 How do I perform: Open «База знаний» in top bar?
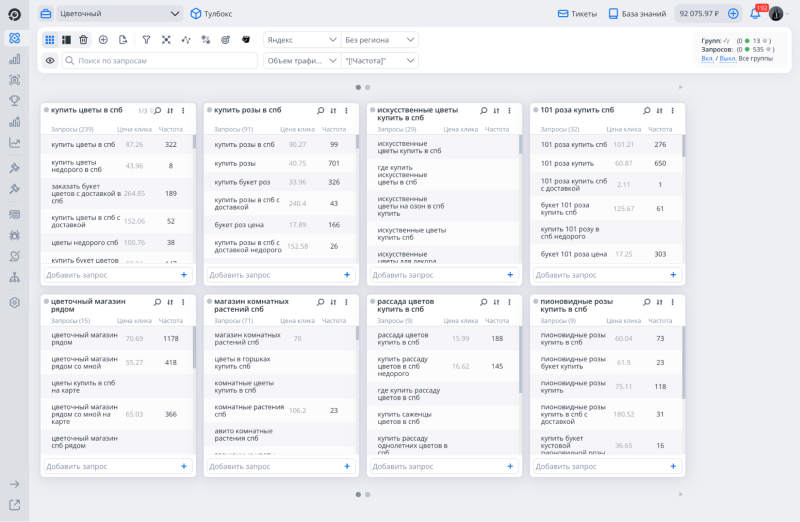636,14
